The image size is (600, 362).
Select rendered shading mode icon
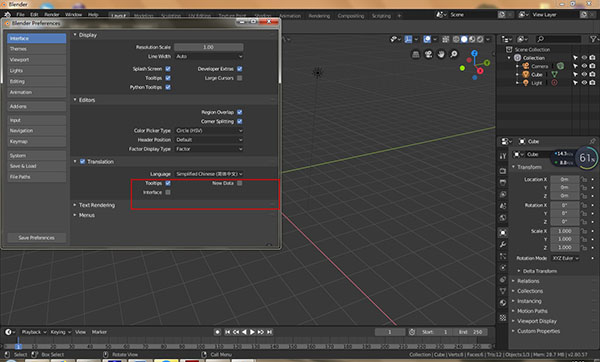[x=480, y=39]
